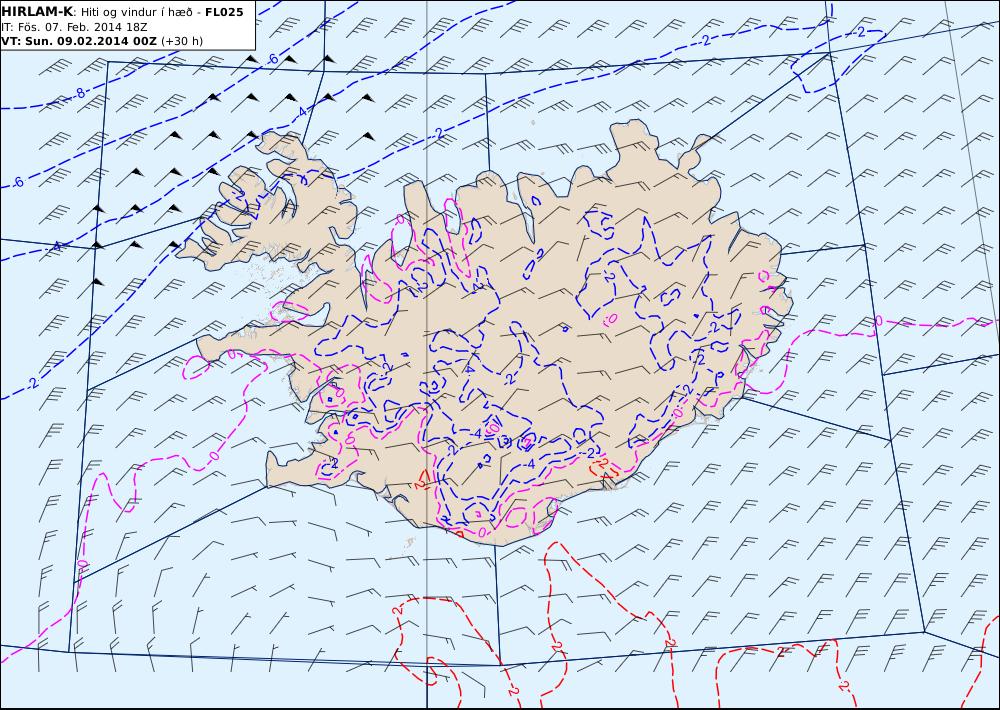This screenshot has height=710, width=1000.
Task: Select the "FL025" flight level label
Action: point(224,12)
